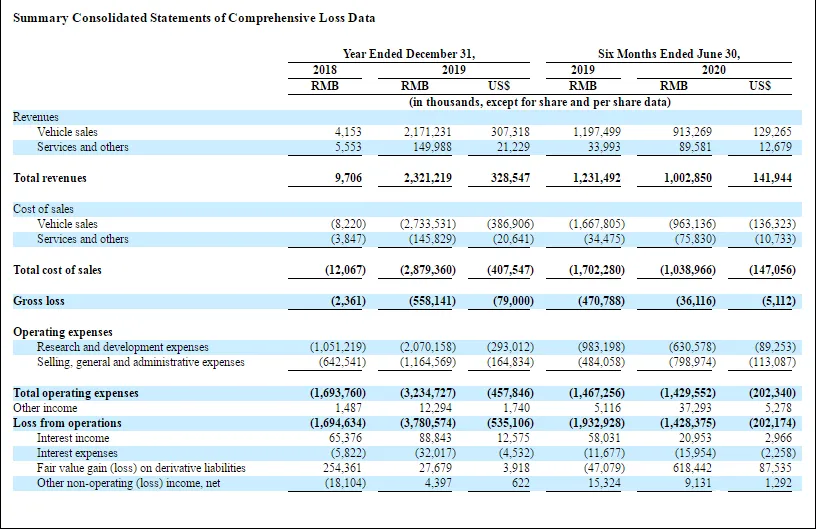Select Selling, general and administrative expenses label
The height and width of the screenshot is (530, 817).
140,362
